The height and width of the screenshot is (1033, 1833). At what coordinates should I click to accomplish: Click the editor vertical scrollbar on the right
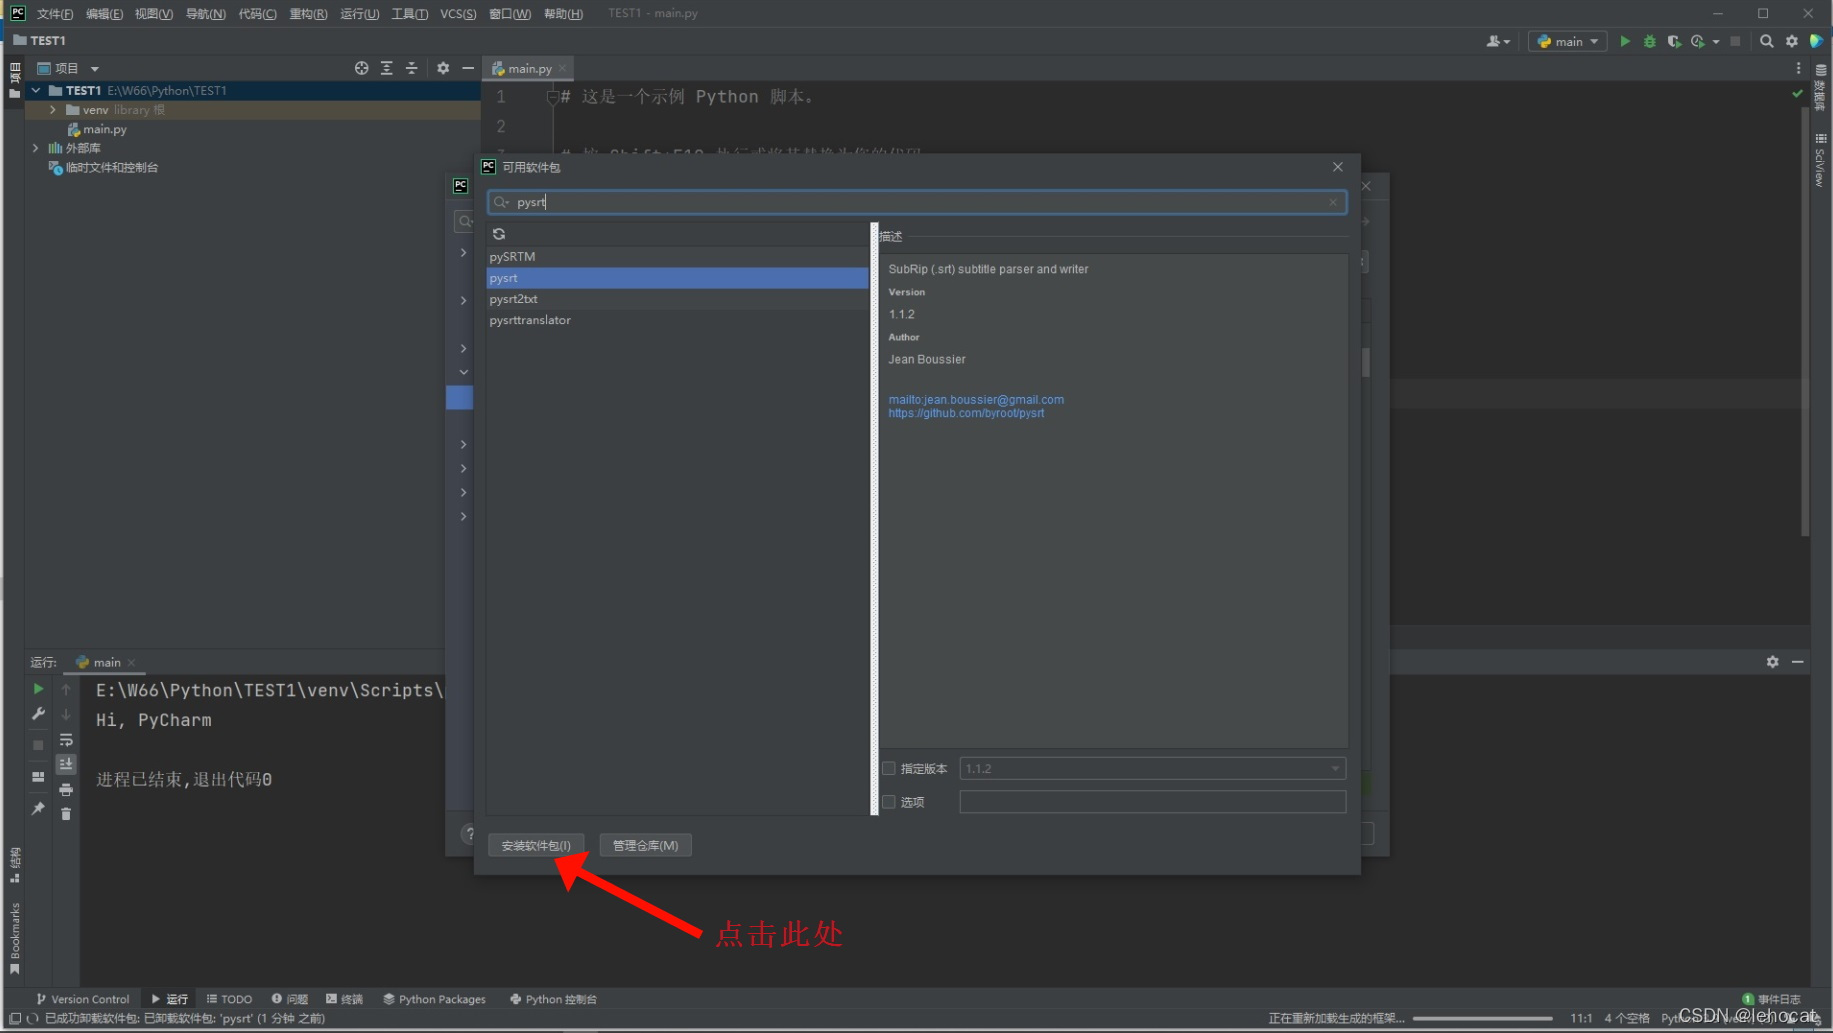[1805, 320]
